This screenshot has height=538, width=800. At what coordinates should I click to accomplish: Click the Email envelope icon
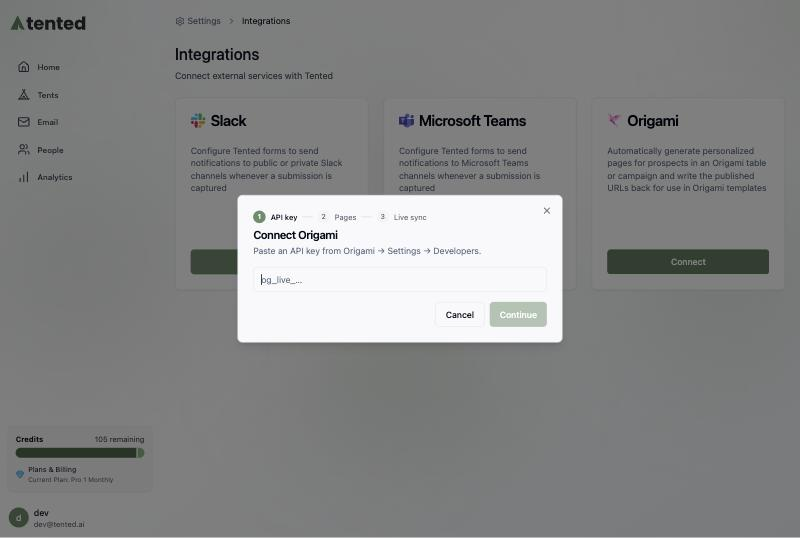click(x=23, y=122)
